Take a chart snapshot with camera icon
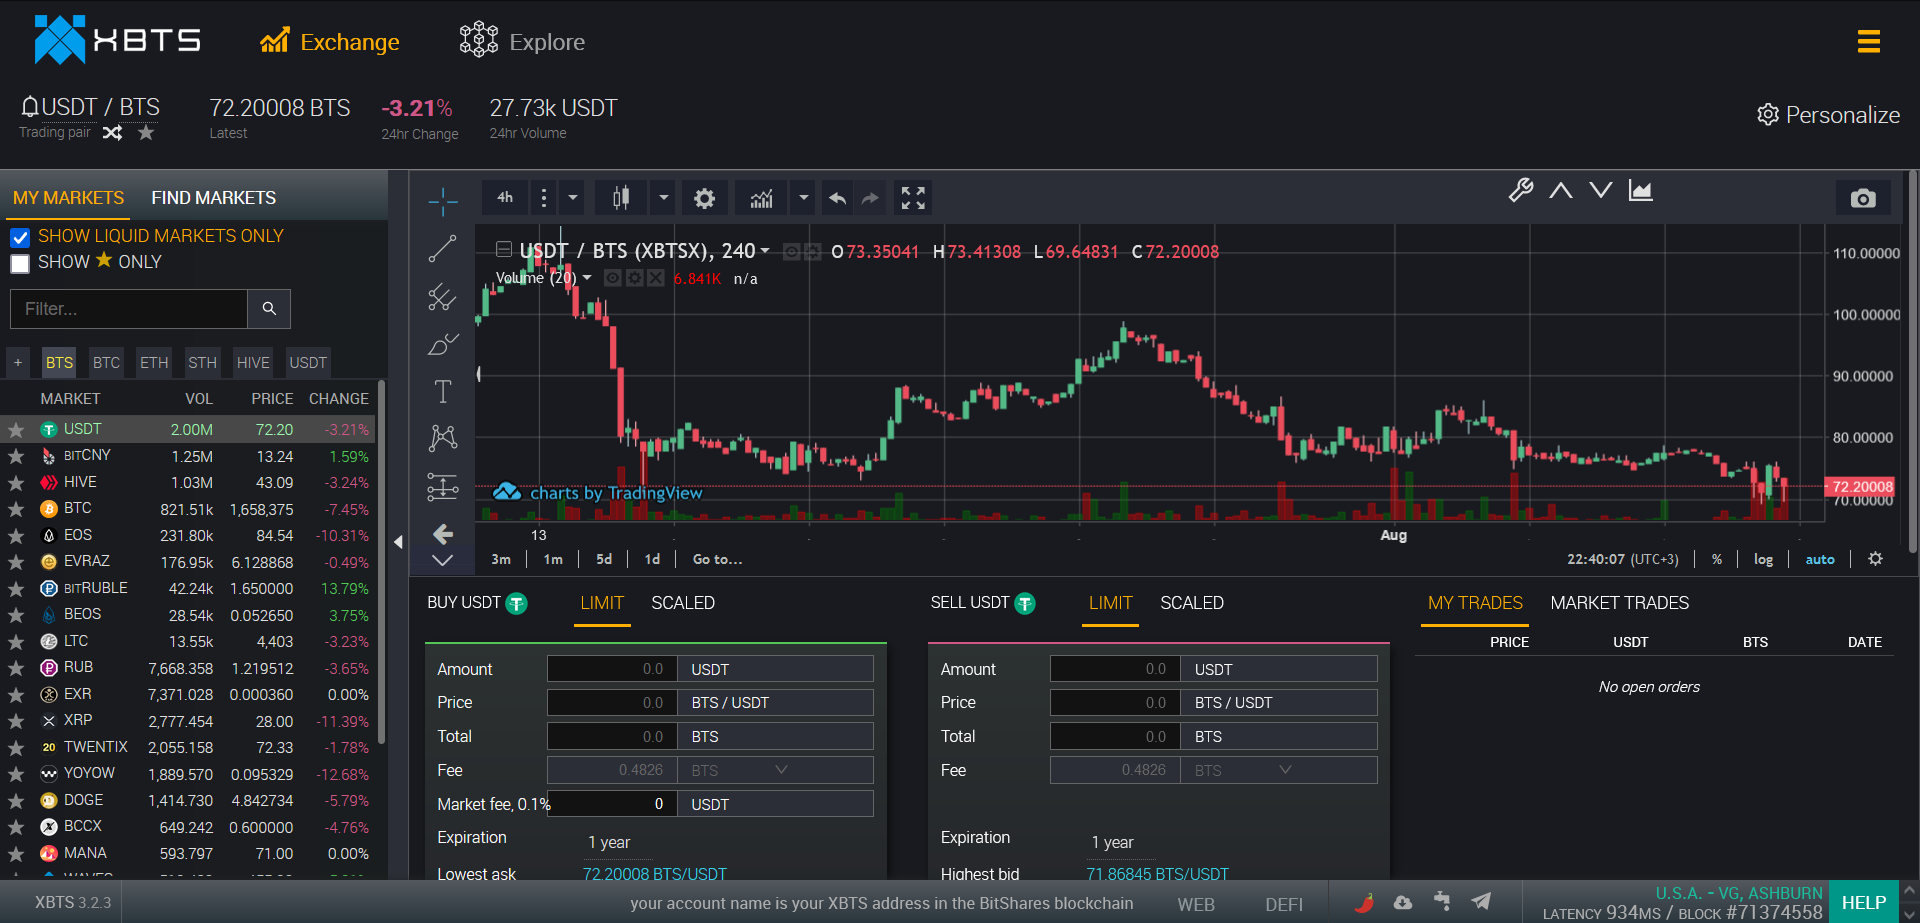 click(x=1862, y=198)
